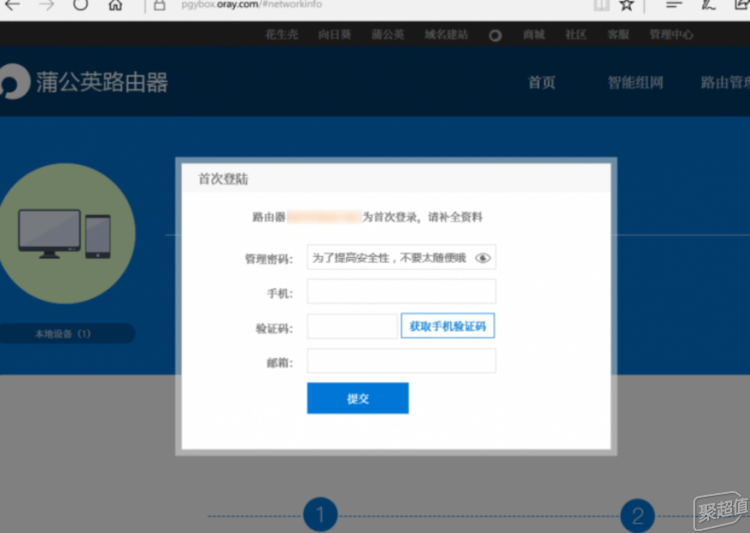This screenshot has height=533, width=750.
Task: Click 获取手机验证码 button
Action: pos(448,326)
